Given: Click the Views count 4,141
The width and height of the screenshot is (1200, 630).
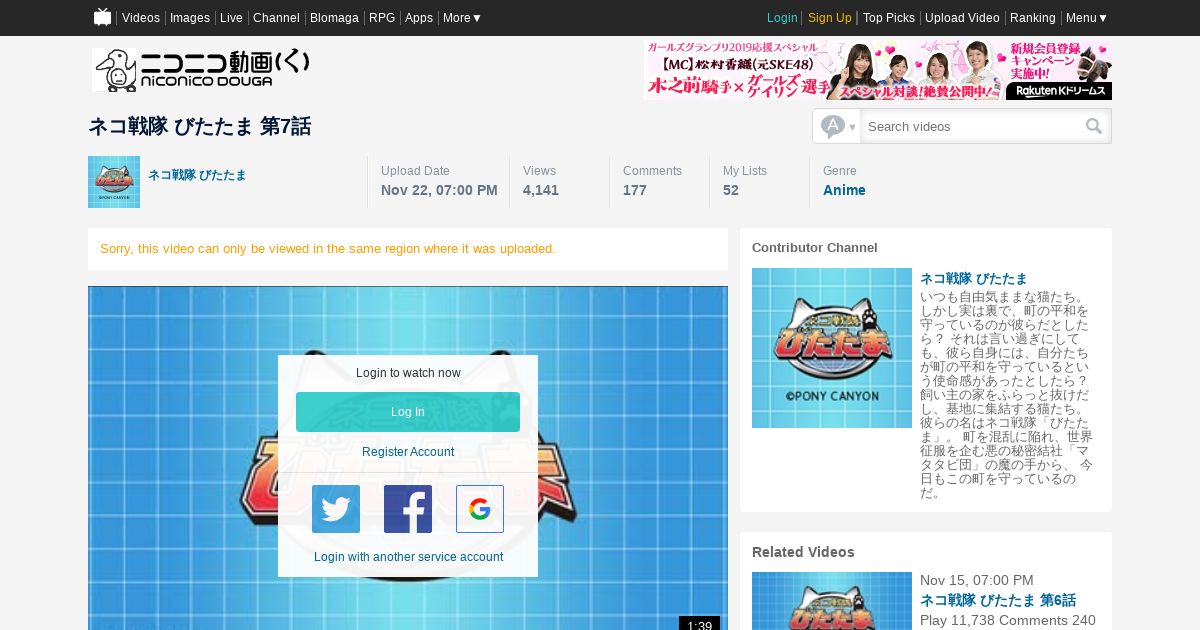Looking at the screenshot, I should point(541,190).
